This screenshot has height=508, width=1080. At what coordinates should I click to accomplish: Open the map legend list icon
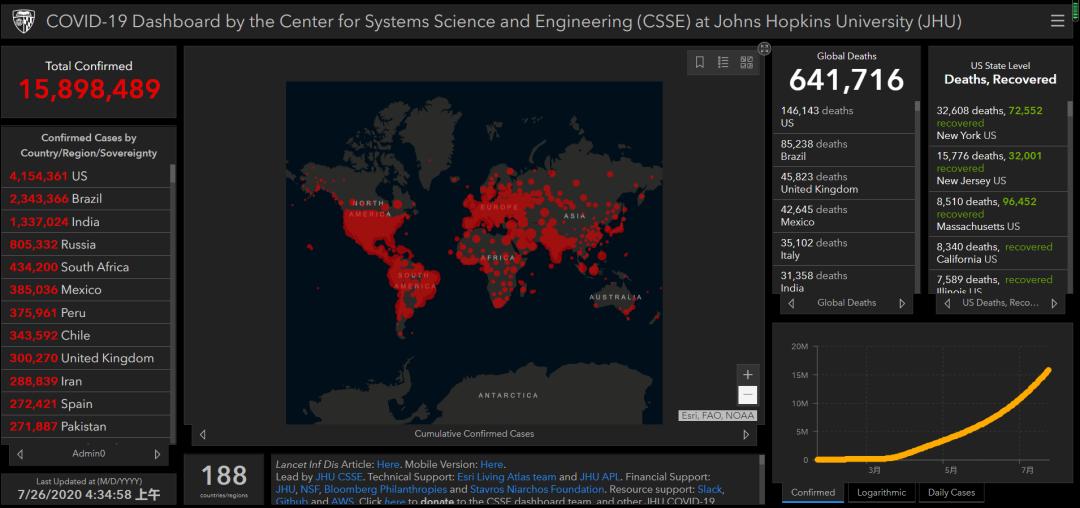[723, 63]
